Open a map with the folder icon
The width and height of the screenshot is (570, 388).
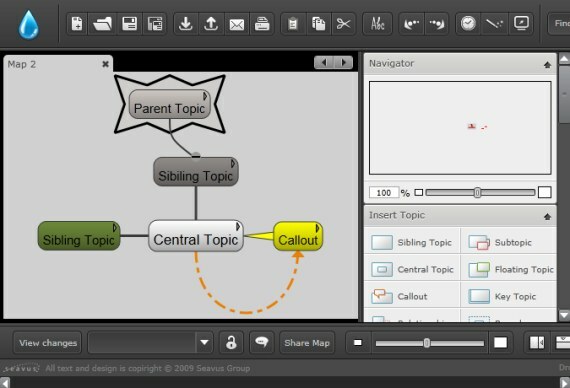(x=103, y=24)
